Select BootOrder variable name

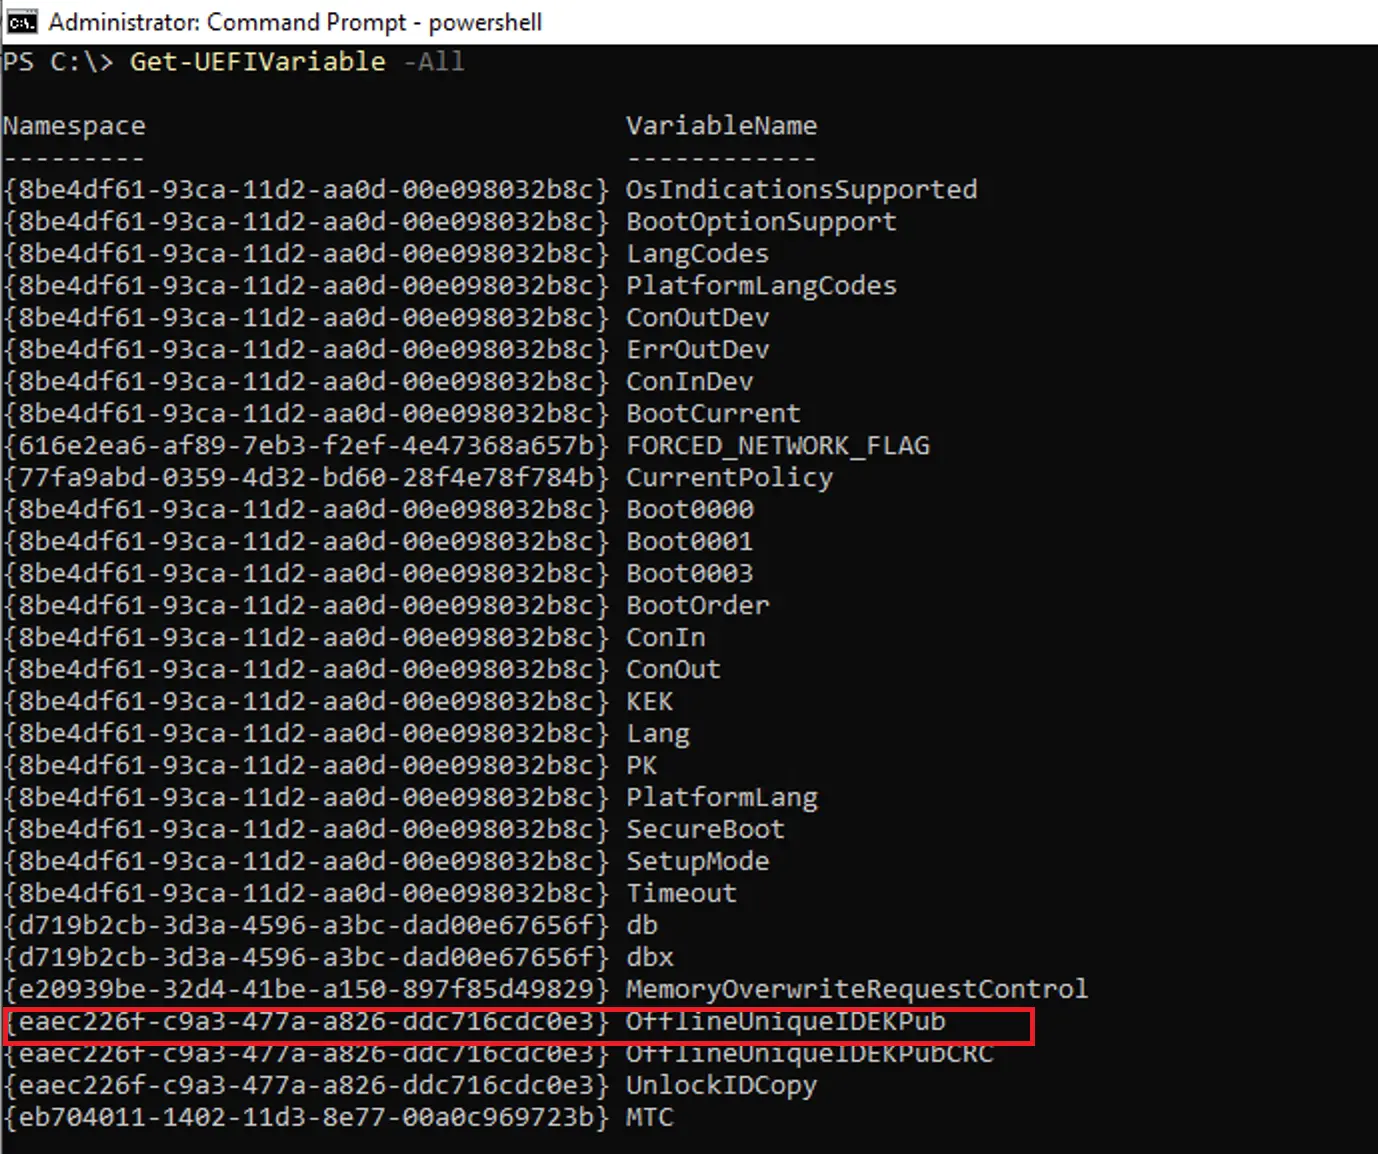point(697,606)
